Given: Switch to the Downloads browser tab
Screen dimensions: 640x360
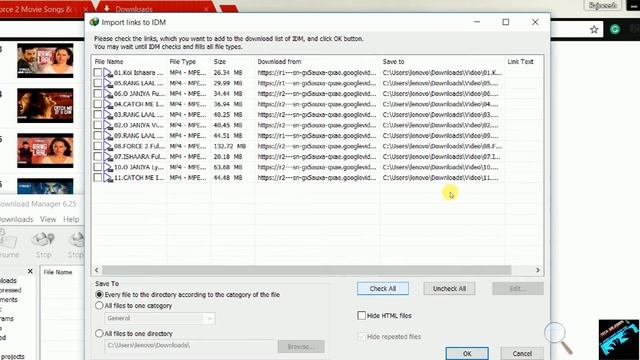Looking at the screenshot, I should pos(157,9).
